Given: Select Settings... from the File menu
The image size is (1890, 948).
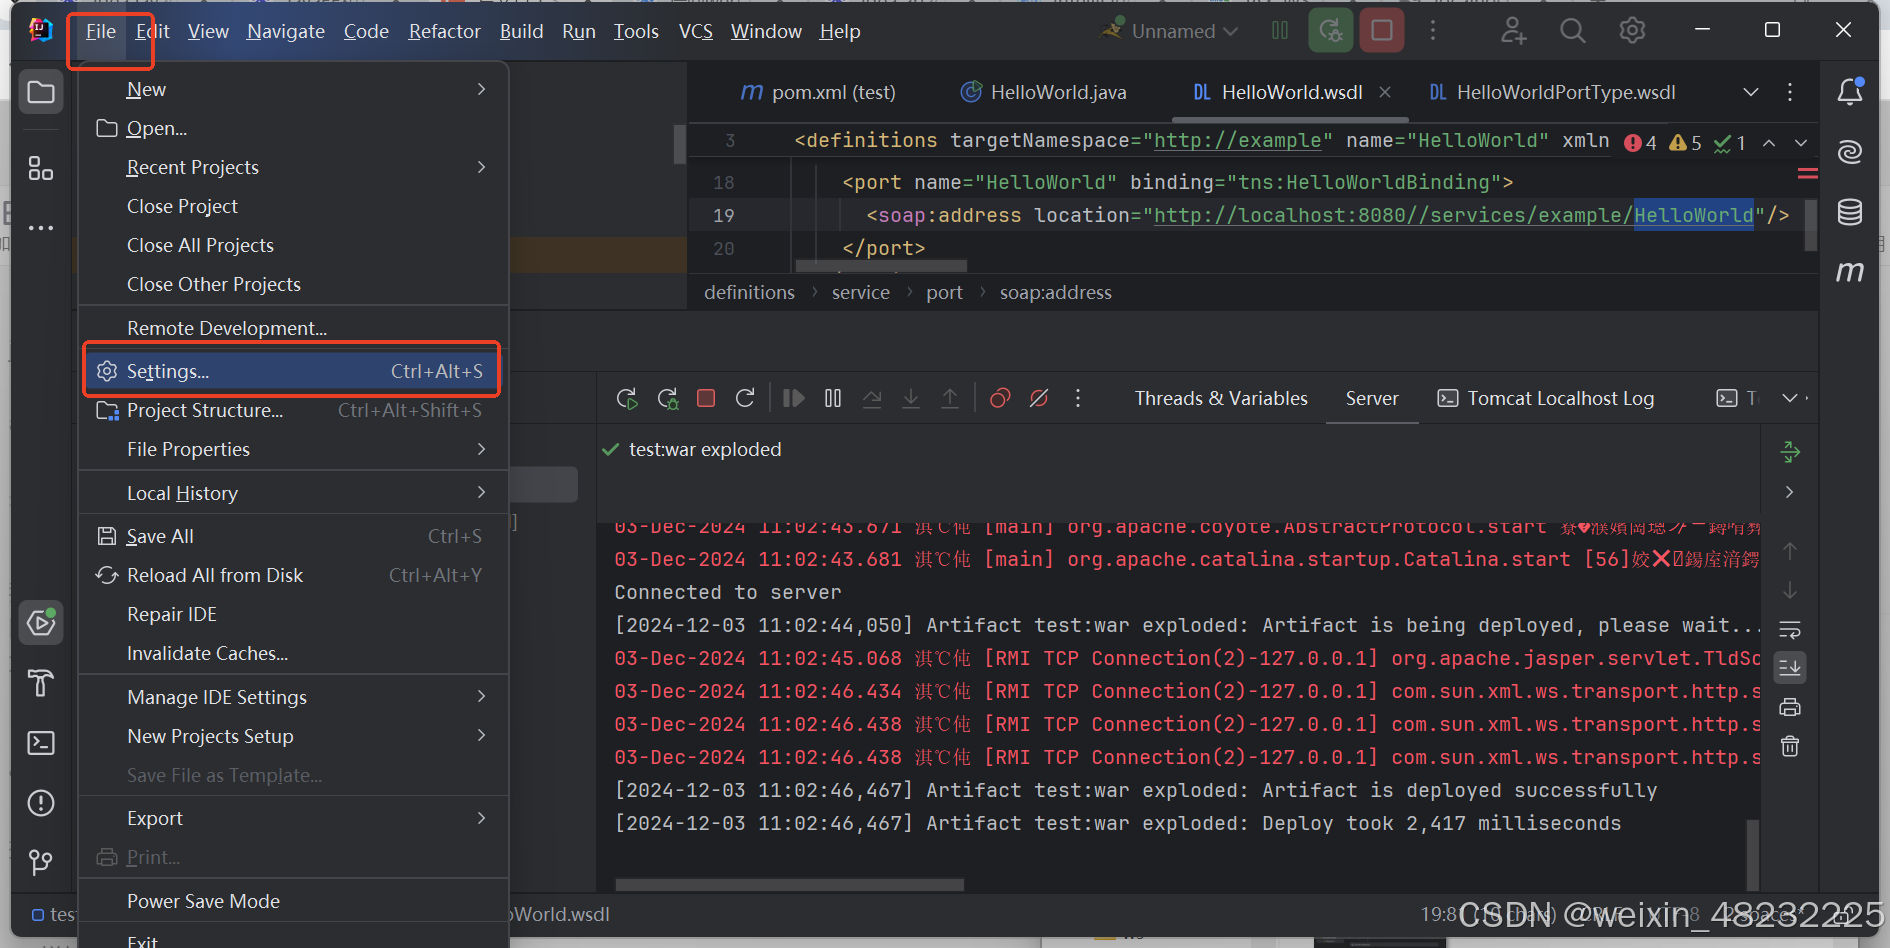Looking at the screenshot, I should (293, 371).
